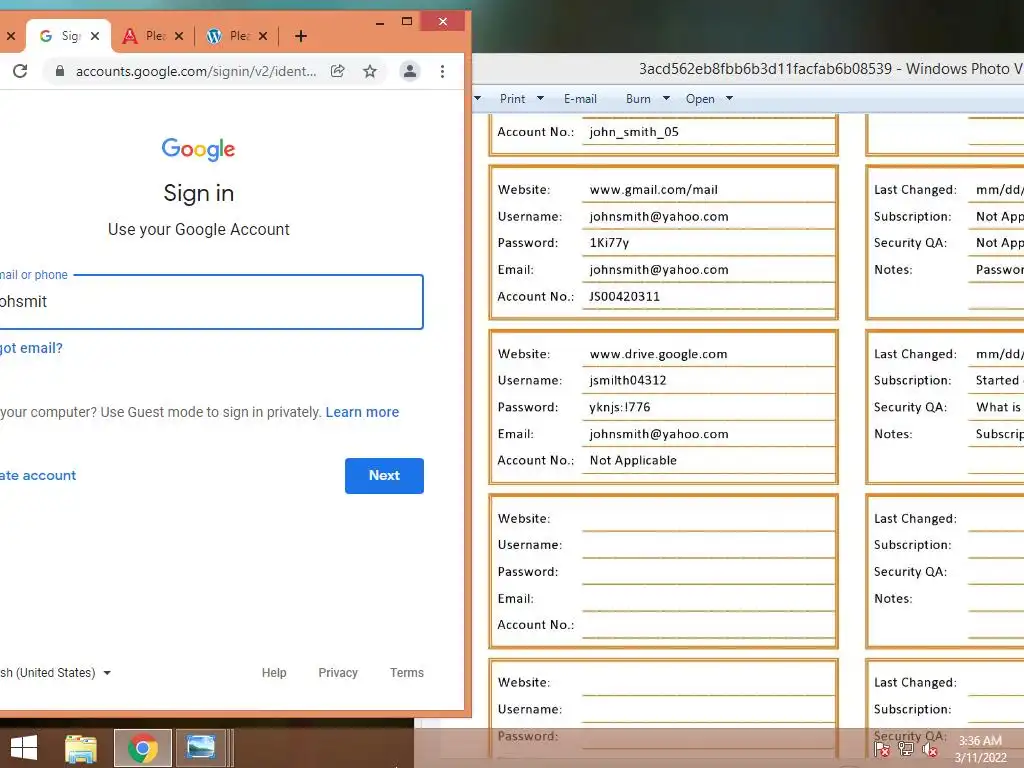Open a new Chrome tab
The width and height of the screenshot is (1024, 768).
[x=300, y=36]
